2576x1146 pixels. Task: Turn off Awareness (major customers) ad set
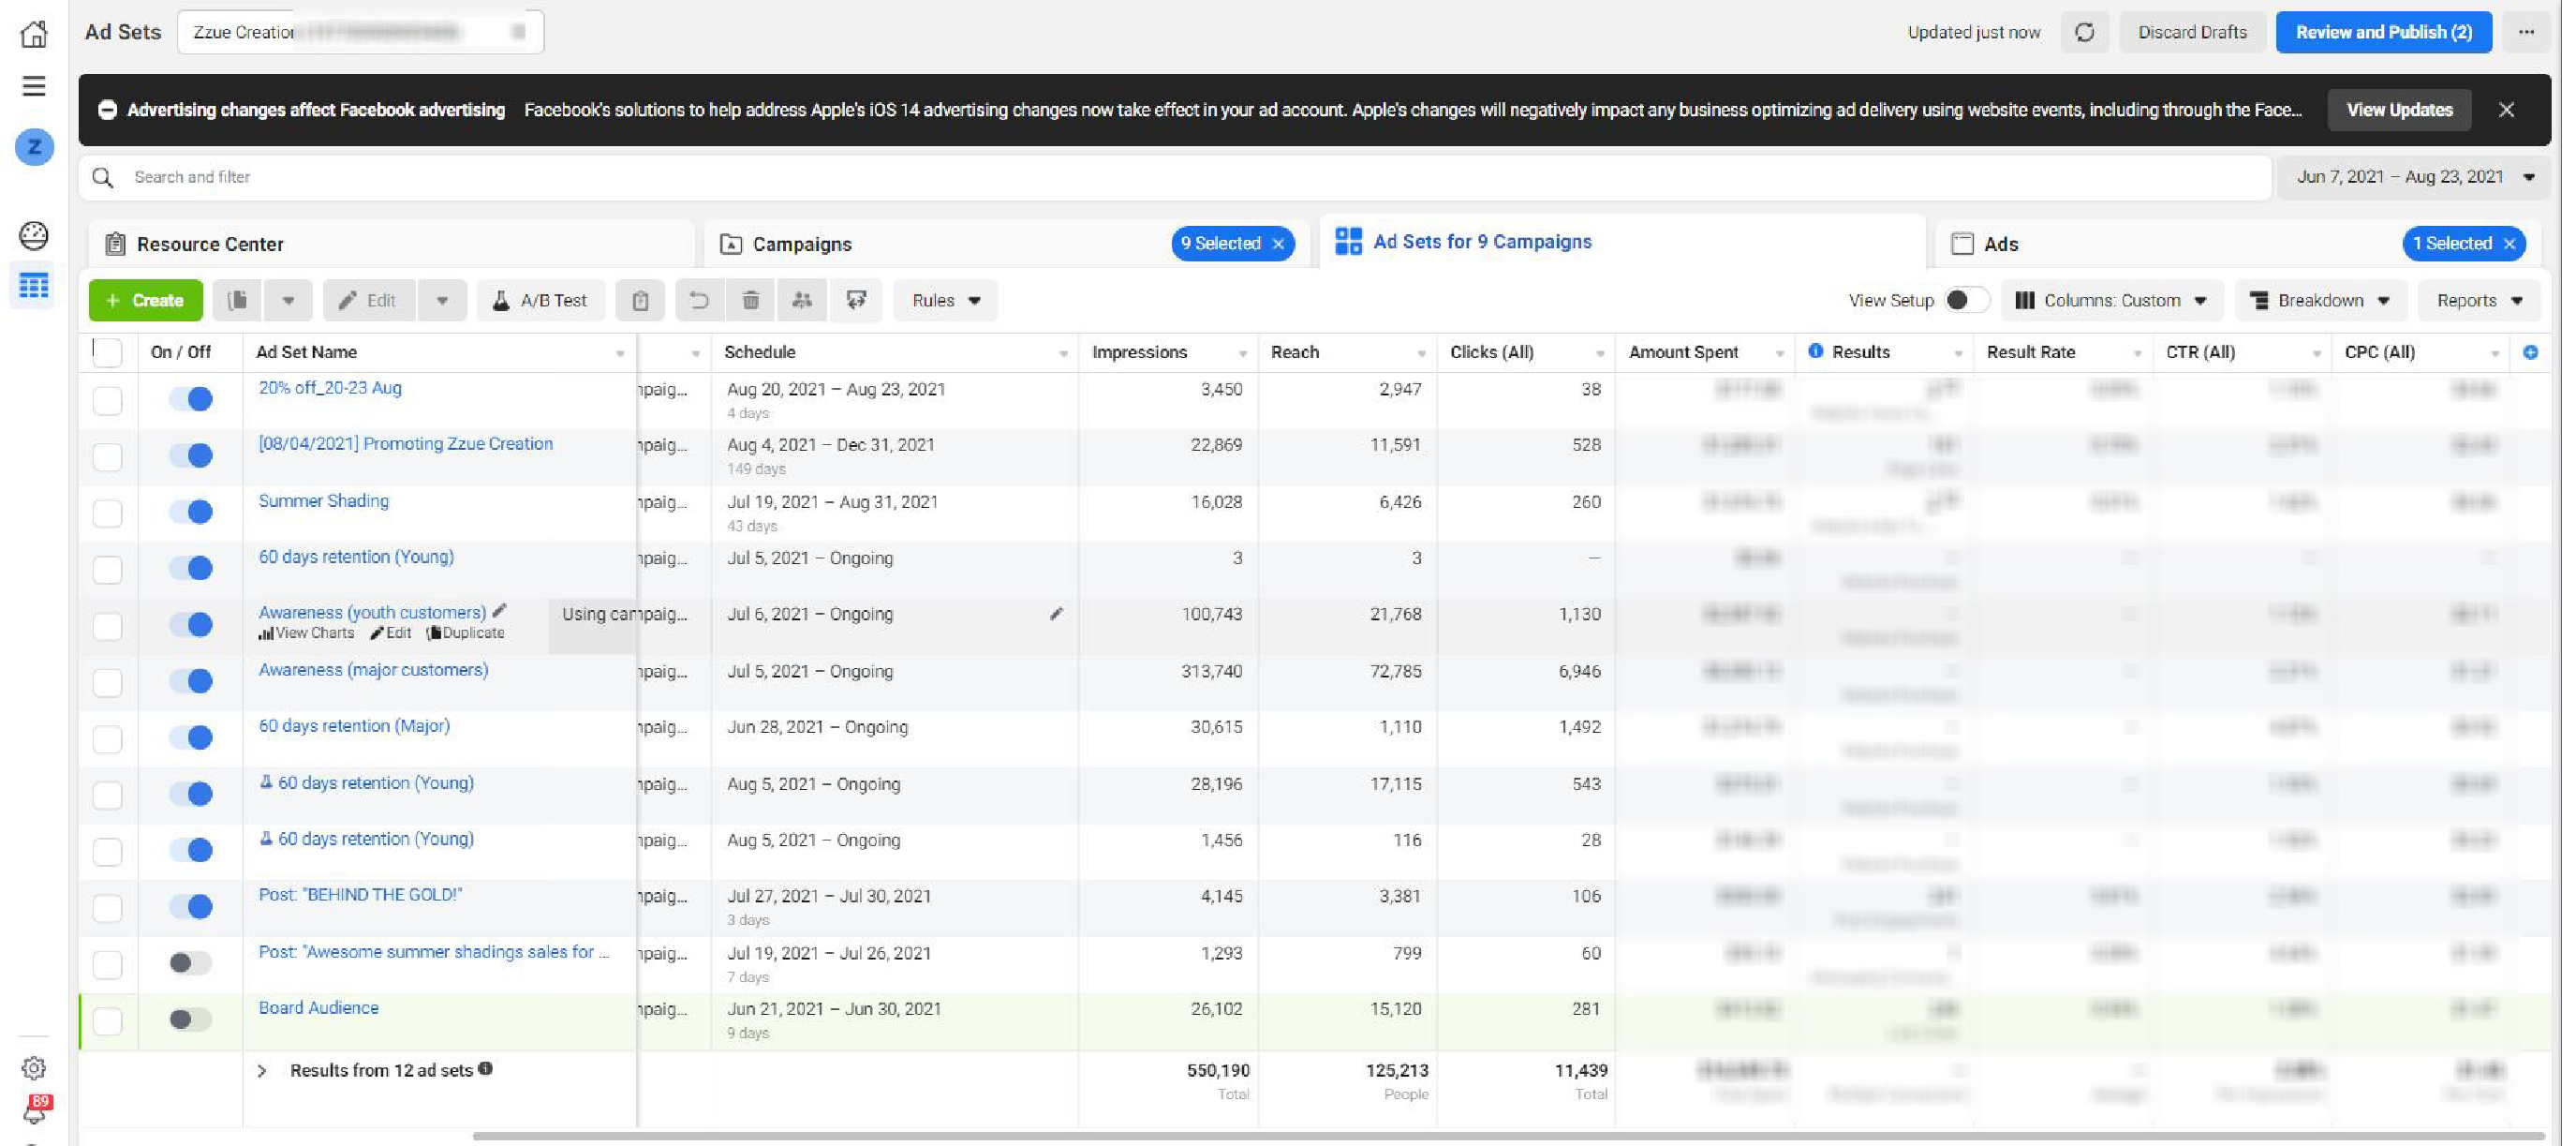190,681
